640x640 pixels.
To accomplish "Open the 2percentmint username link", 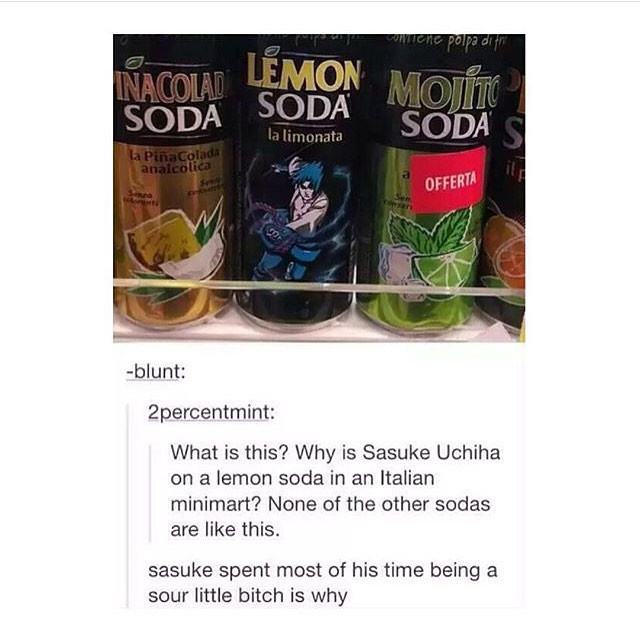I will coord(211,412).
